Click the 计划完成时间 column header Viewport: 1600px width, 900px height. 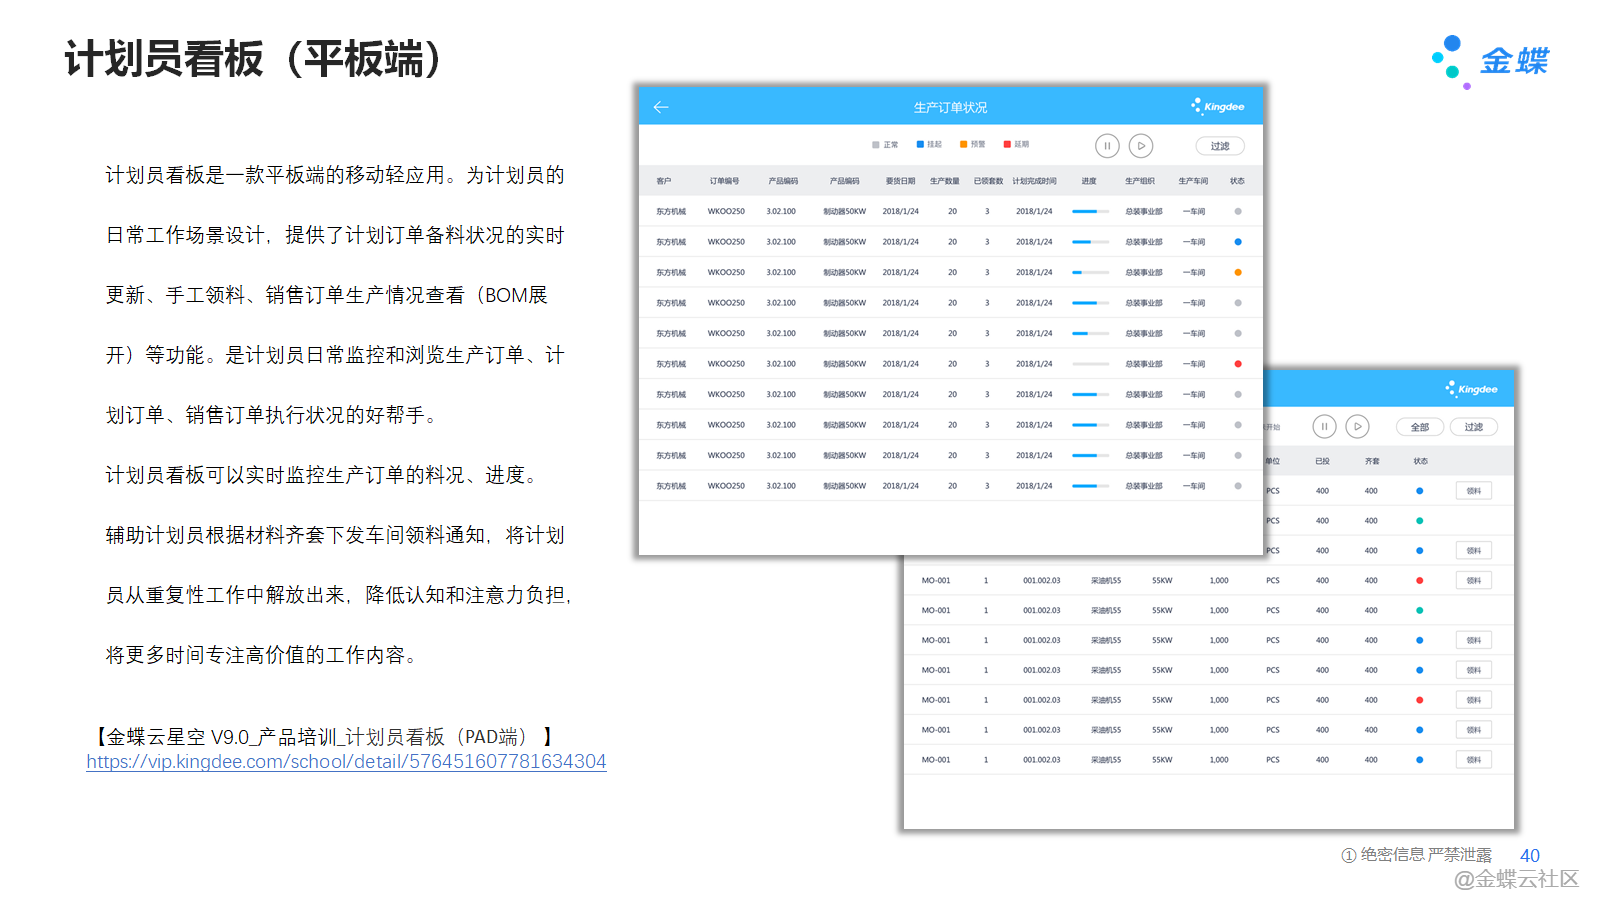coord(1034,181)
